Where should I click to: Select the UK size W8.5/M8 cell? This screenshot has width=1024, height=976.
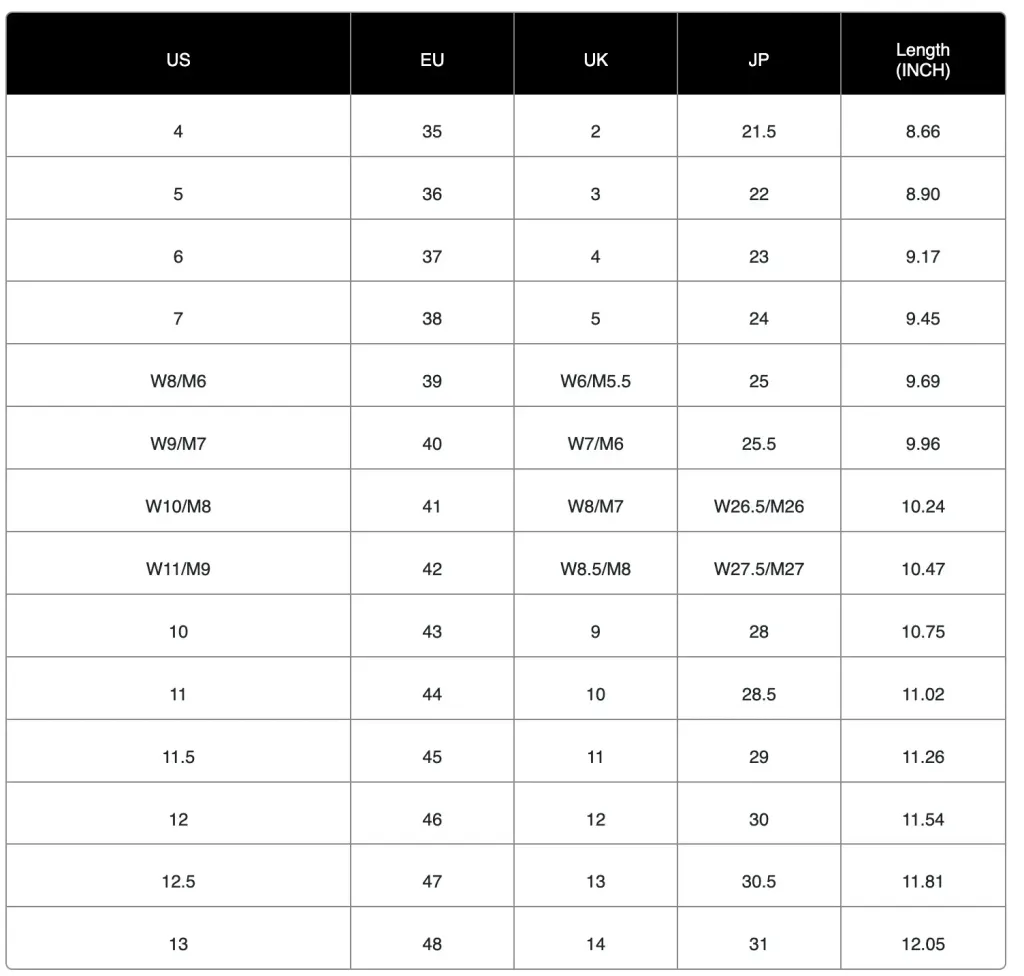click(595, 569)
